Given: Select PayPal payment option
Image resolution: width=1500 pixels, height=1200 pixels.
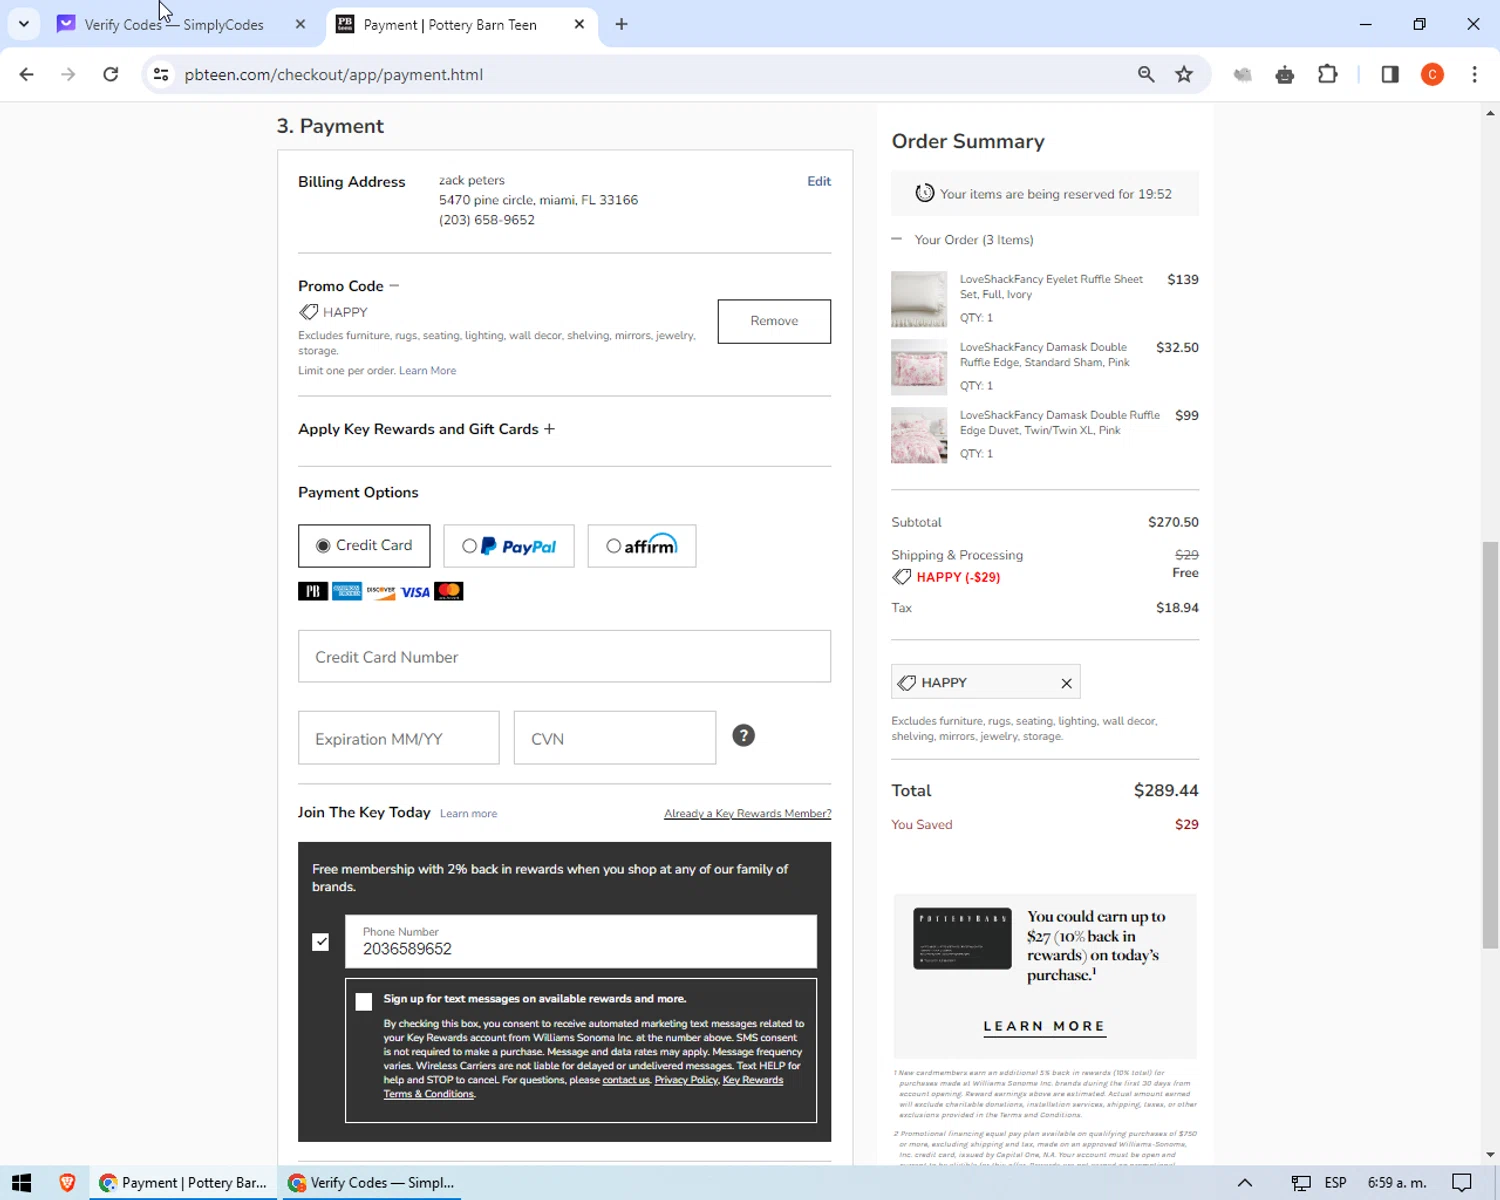Looking at the screenshot, I should [x=509, y=546].
